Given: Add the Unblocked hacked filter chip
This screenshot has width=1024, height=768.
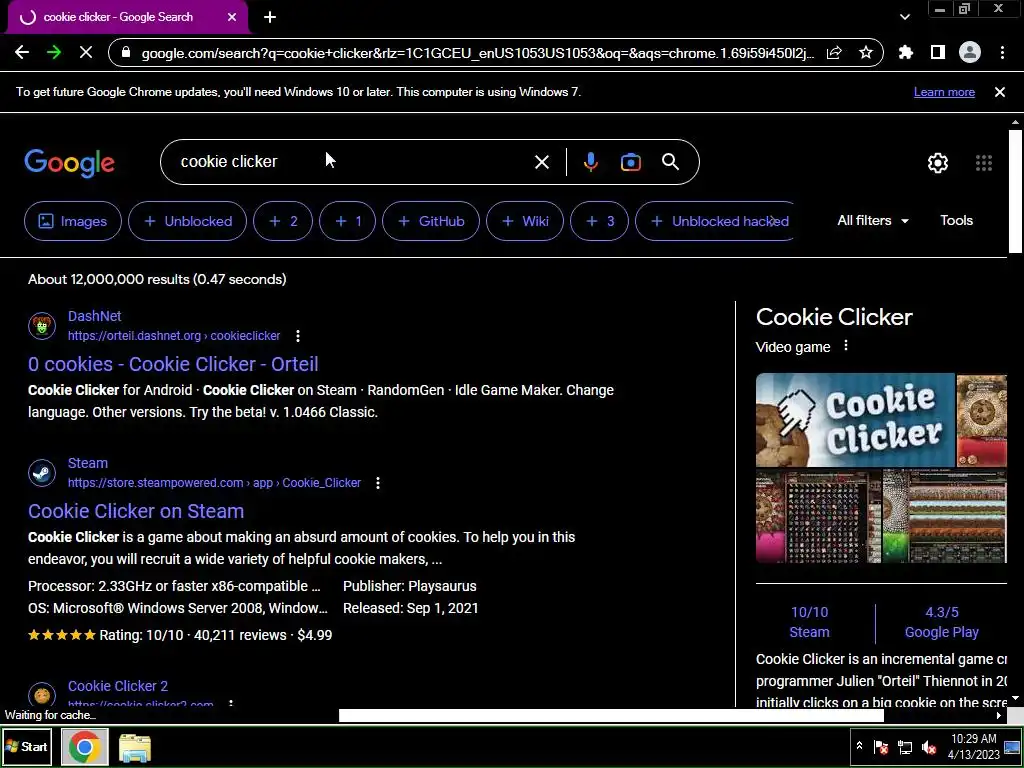Looking at the screenshot, I should pyautogui.click(x=714, y=221).
